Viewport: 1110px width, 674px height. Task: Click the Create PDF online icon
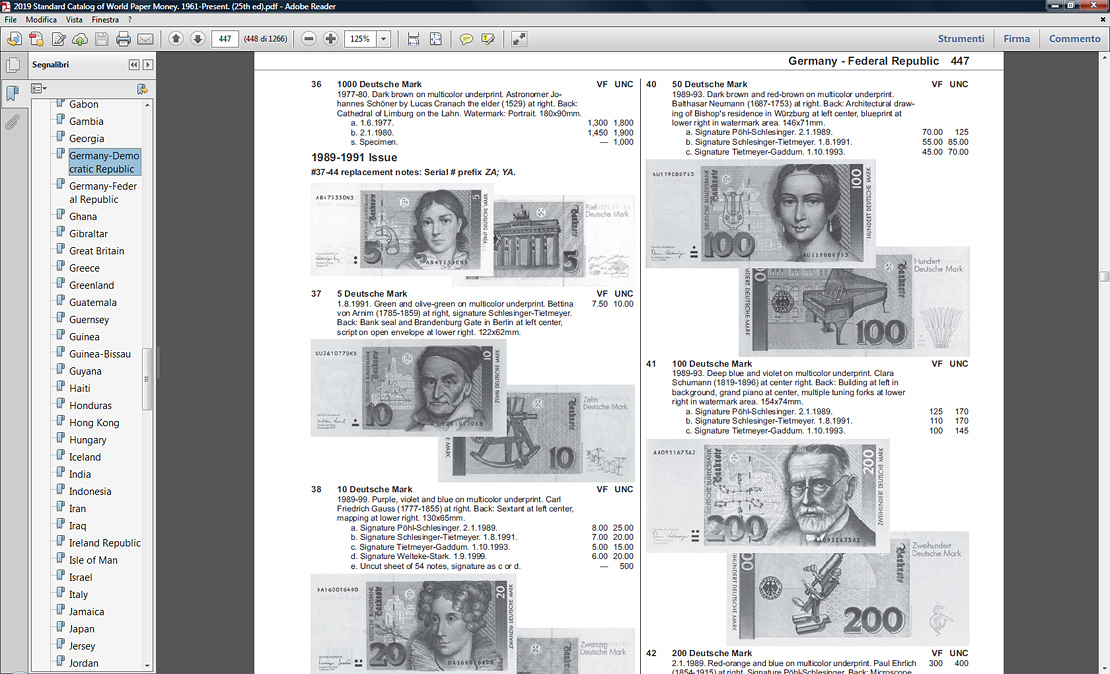[x=36, y=39]
